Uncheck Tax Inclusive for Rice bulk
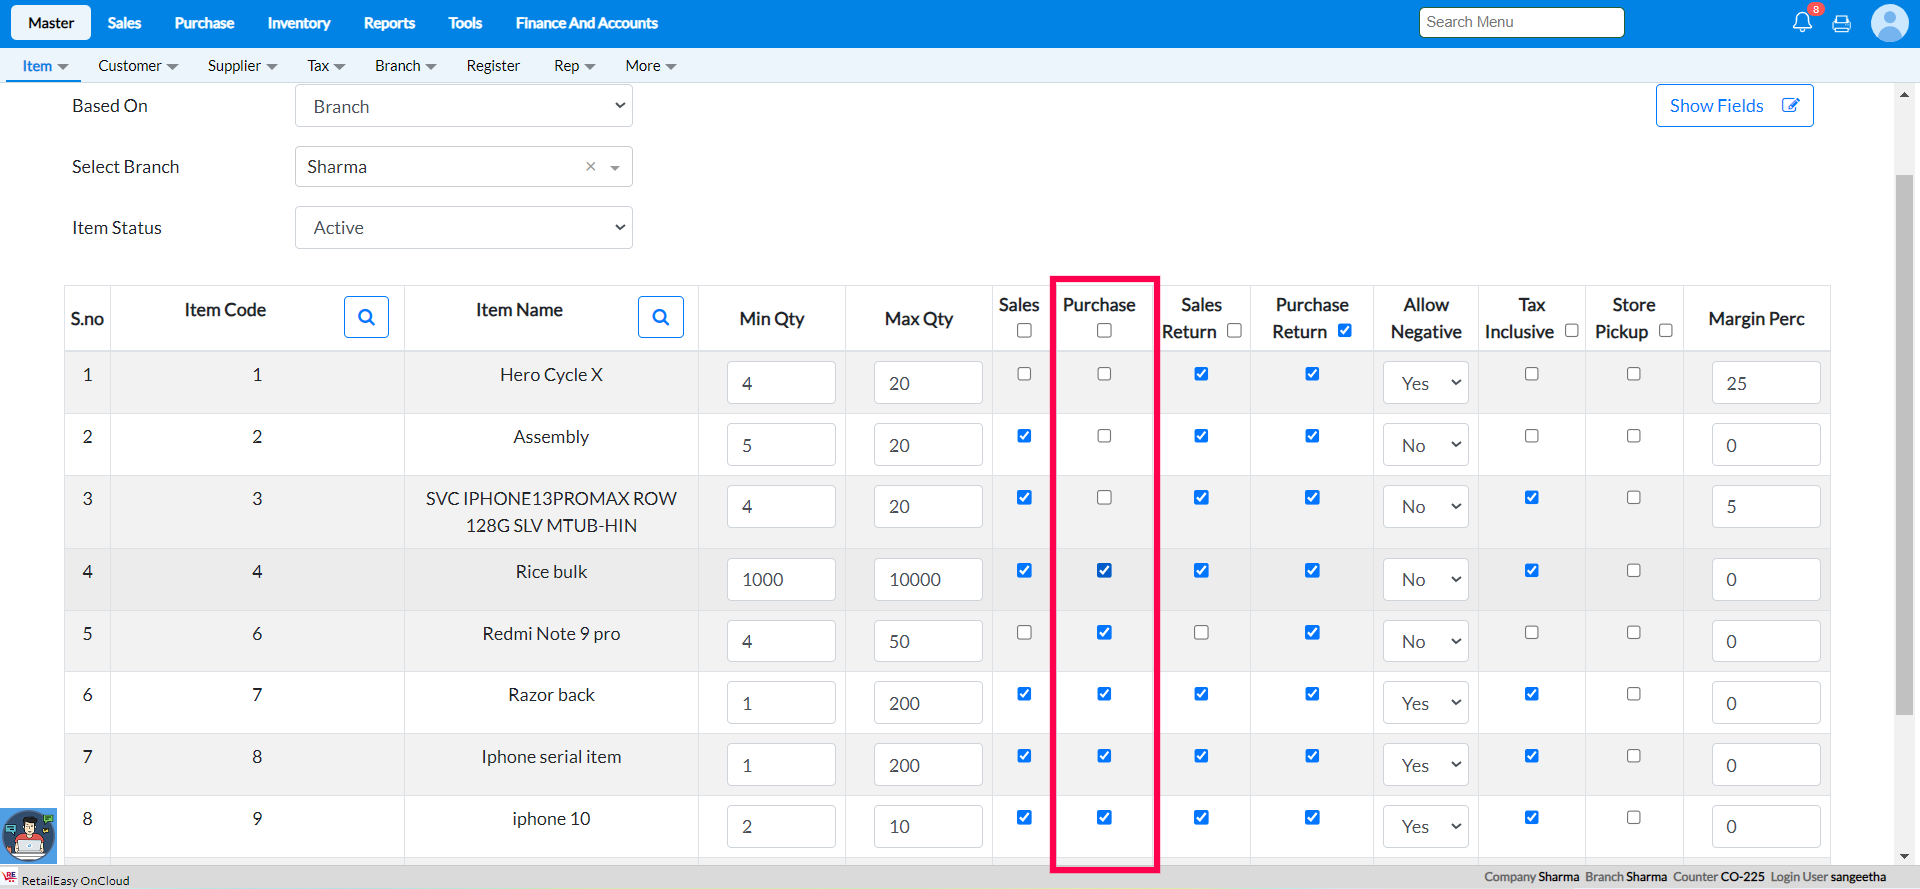The width and height of the screenshot is (1920, 889). click(x=1531, y=570)
